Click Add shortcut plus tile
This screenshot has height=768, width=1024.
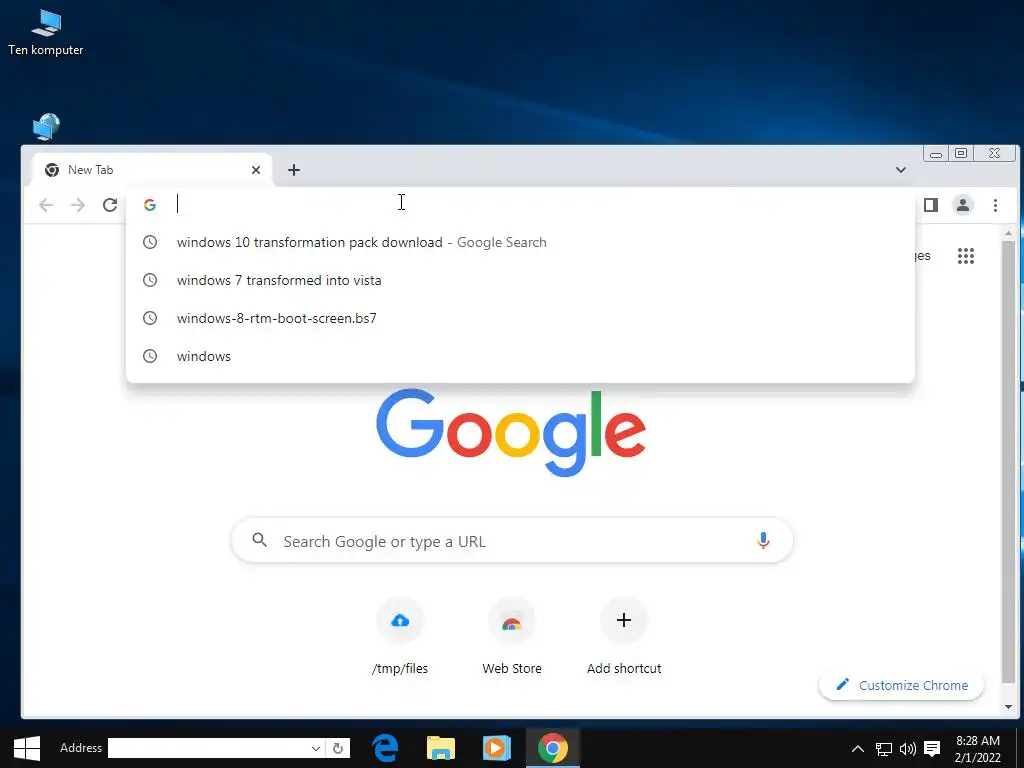(624, 637)
